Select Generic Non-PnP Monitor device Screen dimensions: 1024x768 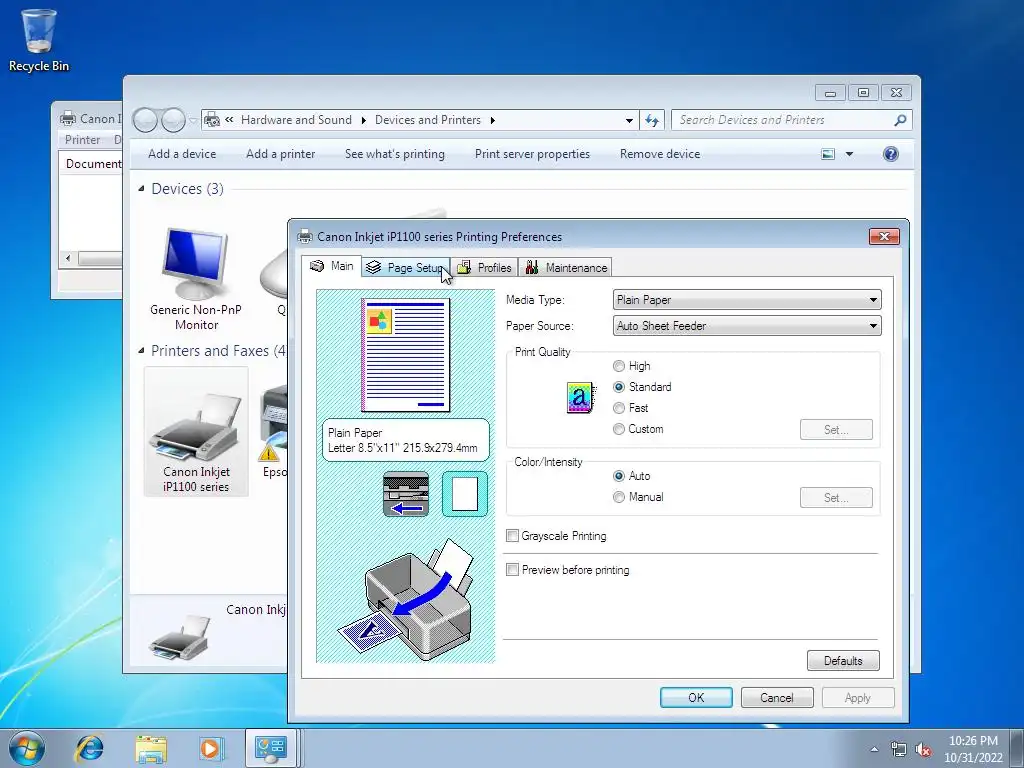[195, 279]
